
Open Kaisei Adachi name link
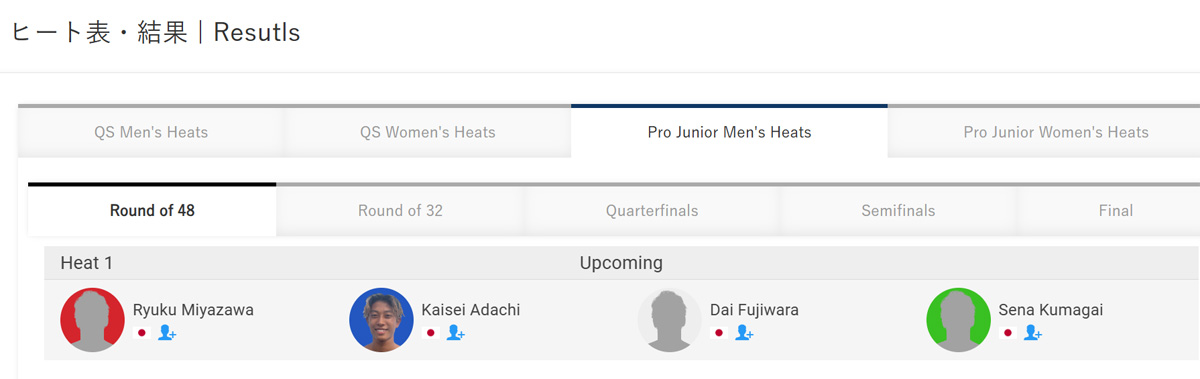pyautogui.click(x=470, y=310)
